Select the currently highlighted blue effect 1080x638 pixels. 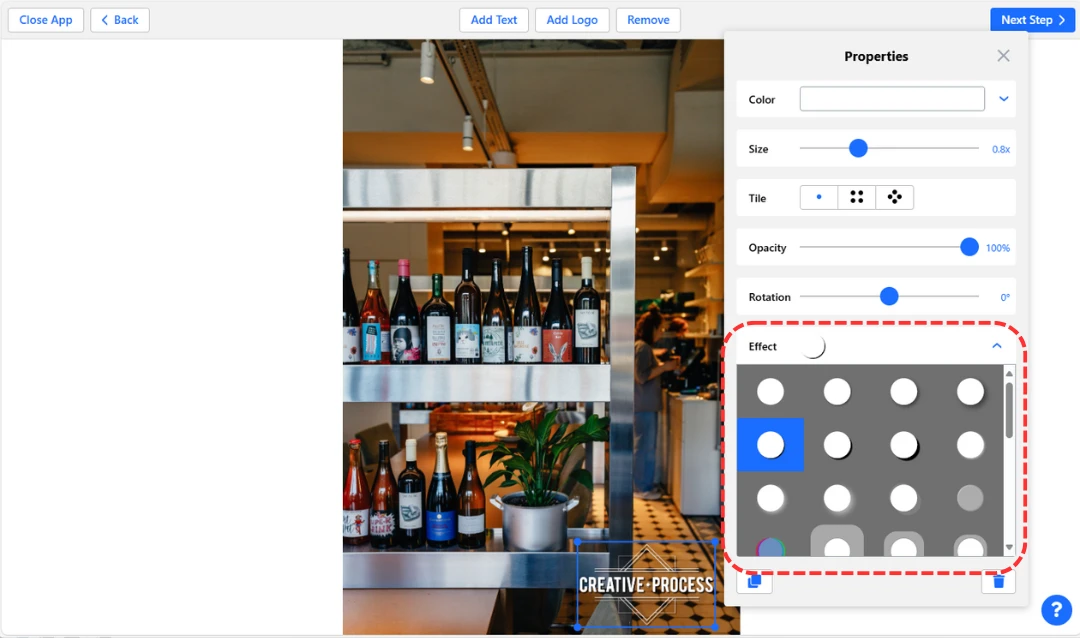point(770,445)
